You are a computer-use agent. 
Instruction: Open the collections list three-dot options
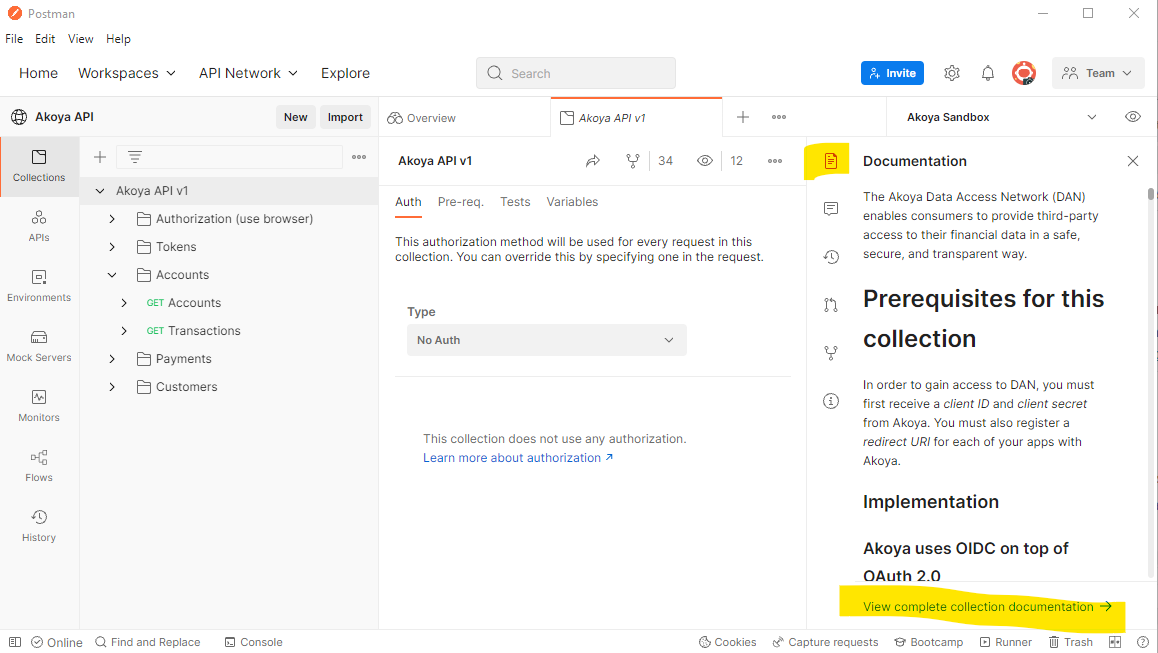359,157
